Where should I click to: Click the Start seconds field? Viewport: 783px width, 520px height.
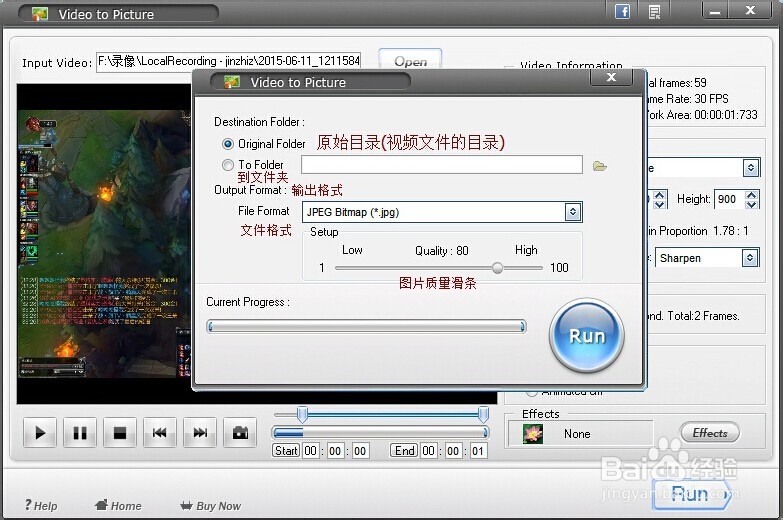(x=360, y=451)
